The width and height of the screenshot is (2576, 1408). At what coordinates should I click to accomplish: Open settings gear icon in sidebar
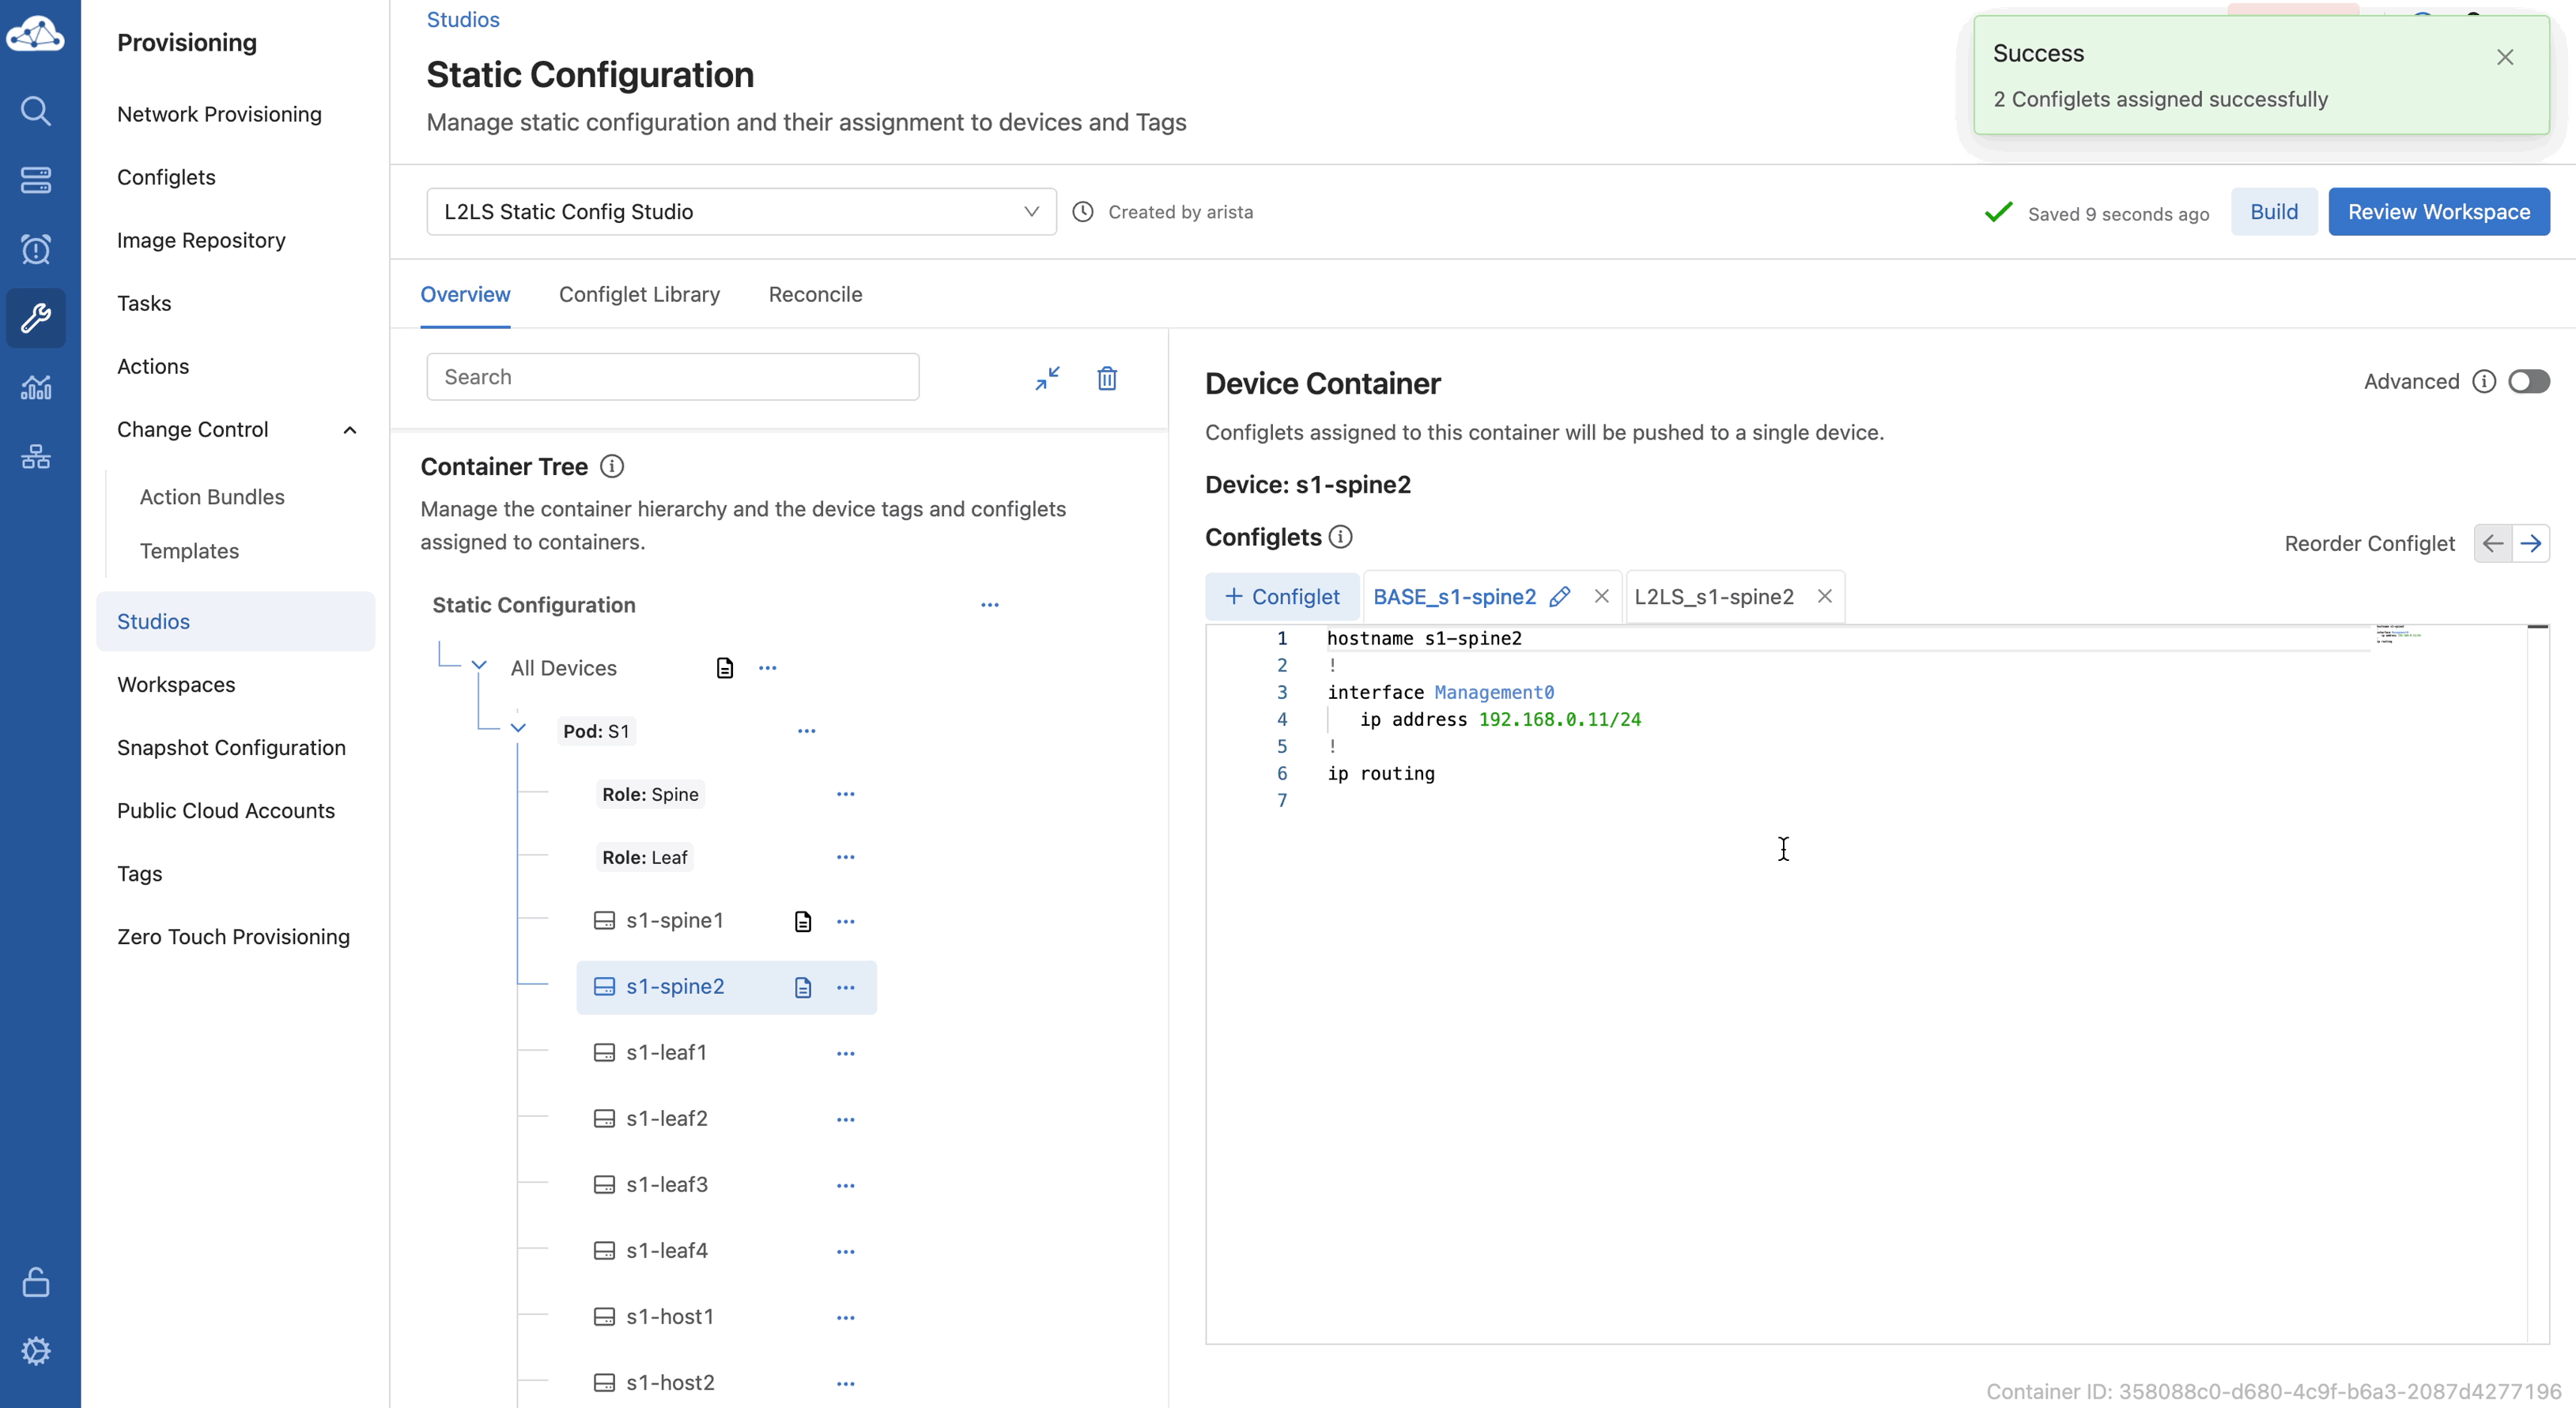[36, 1351]
